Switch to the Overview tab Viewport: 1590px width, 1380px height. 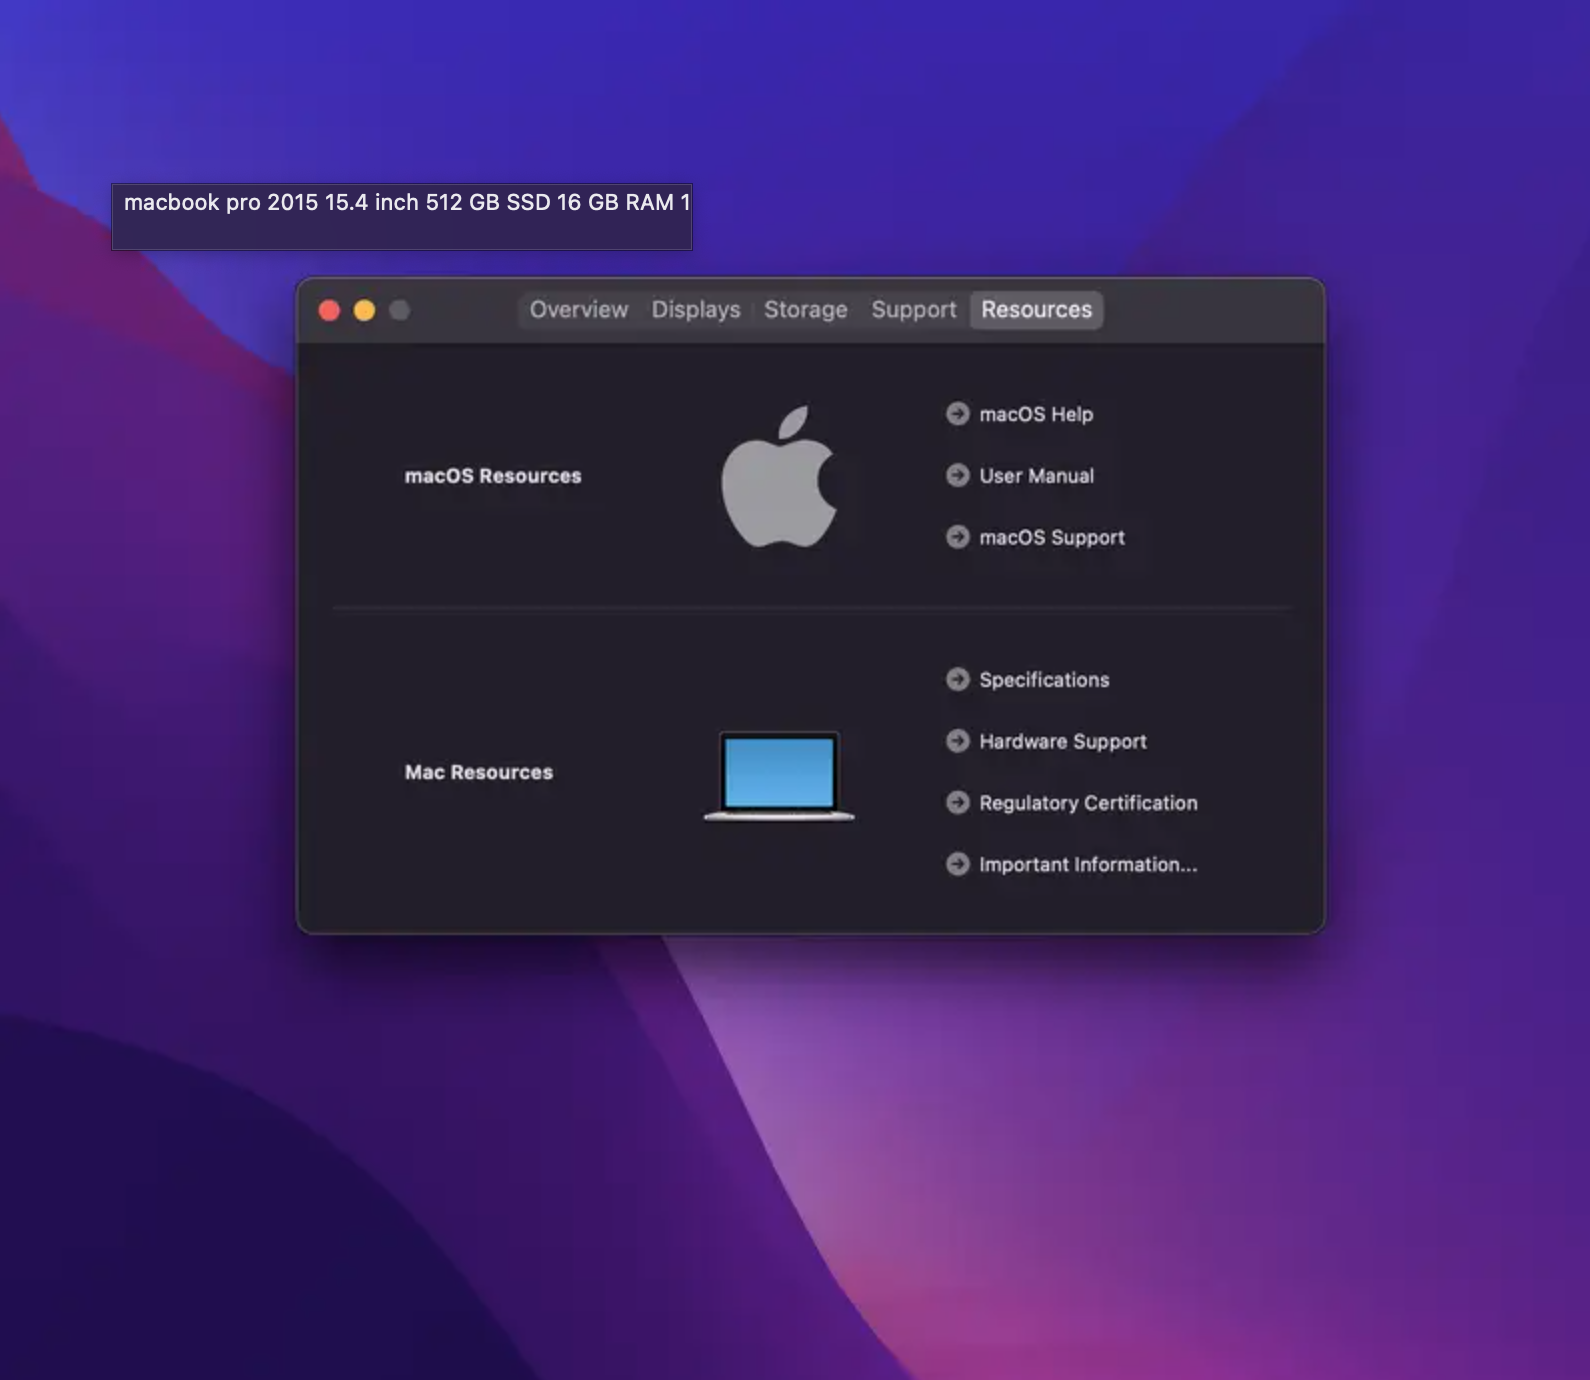coord(579,310)
